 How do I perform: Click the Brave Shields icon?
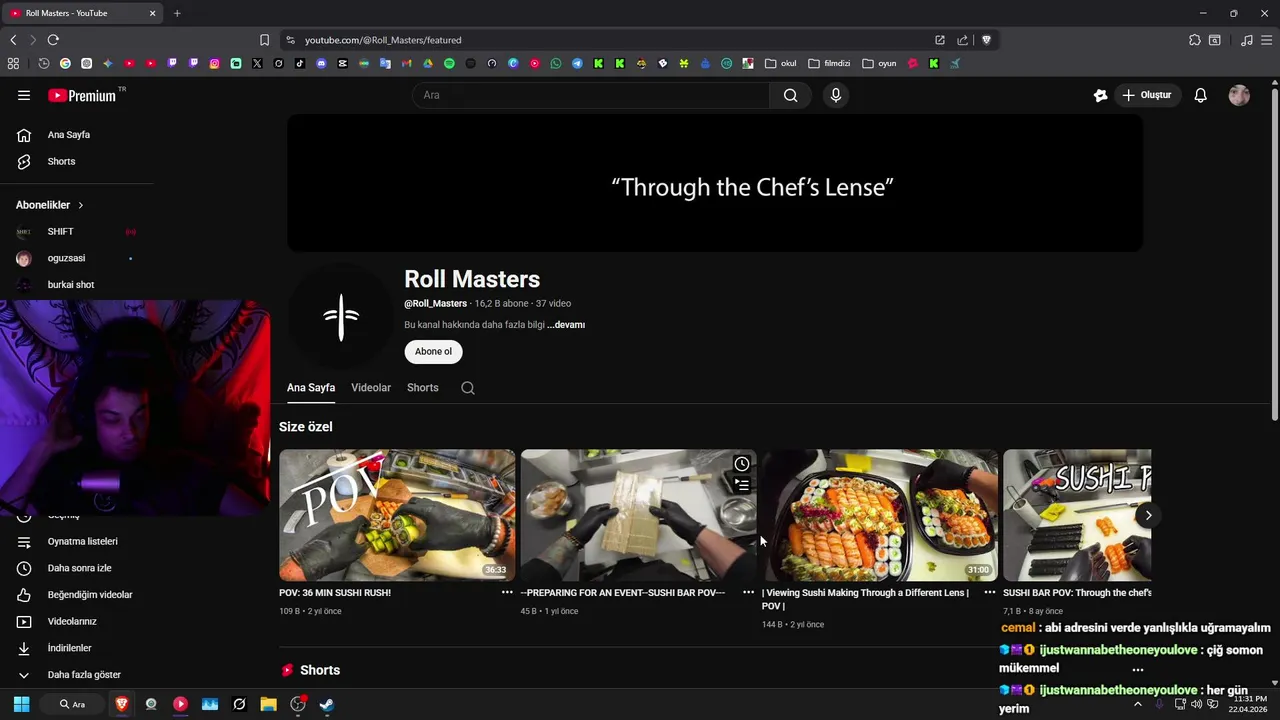[x=986, y=40]
